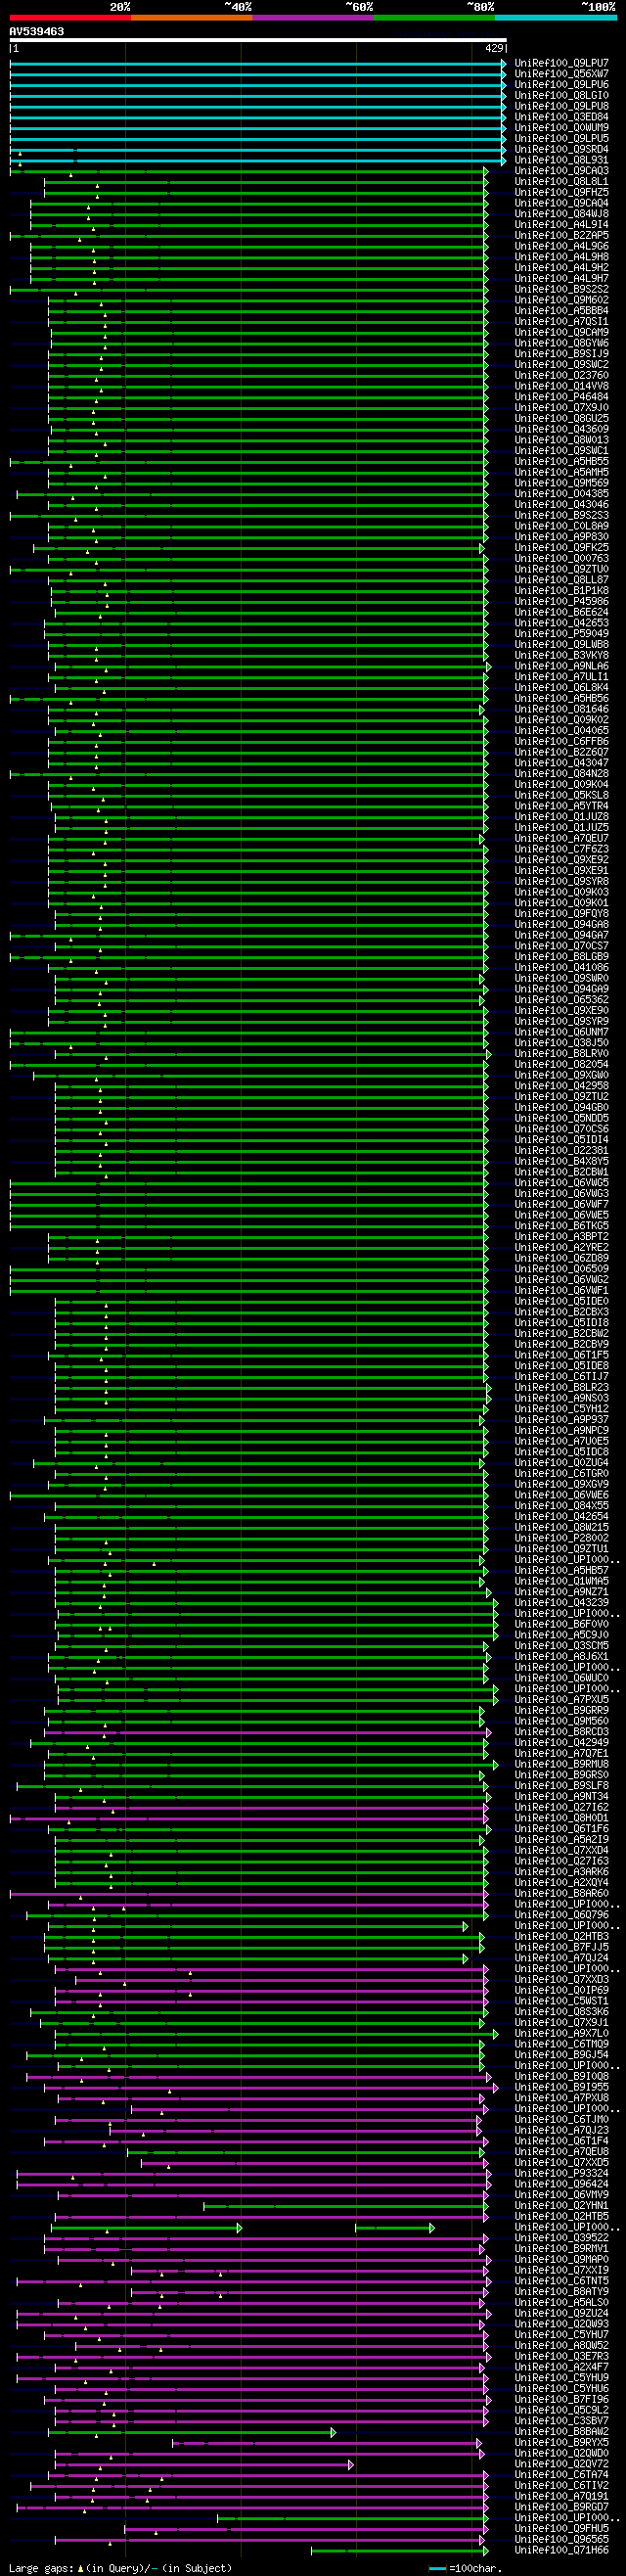Open hit UniRef100_P46484
This screenshot has height=2576, width=626.
[x=561, y=397]
